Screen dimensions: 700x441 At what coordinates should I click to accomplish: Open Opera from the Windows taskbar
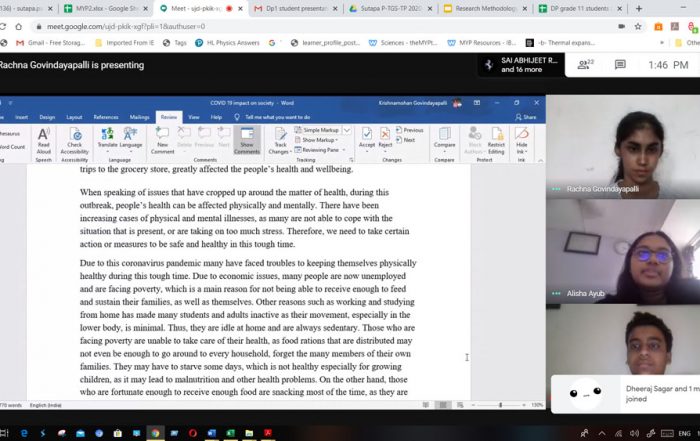(193, 433)
